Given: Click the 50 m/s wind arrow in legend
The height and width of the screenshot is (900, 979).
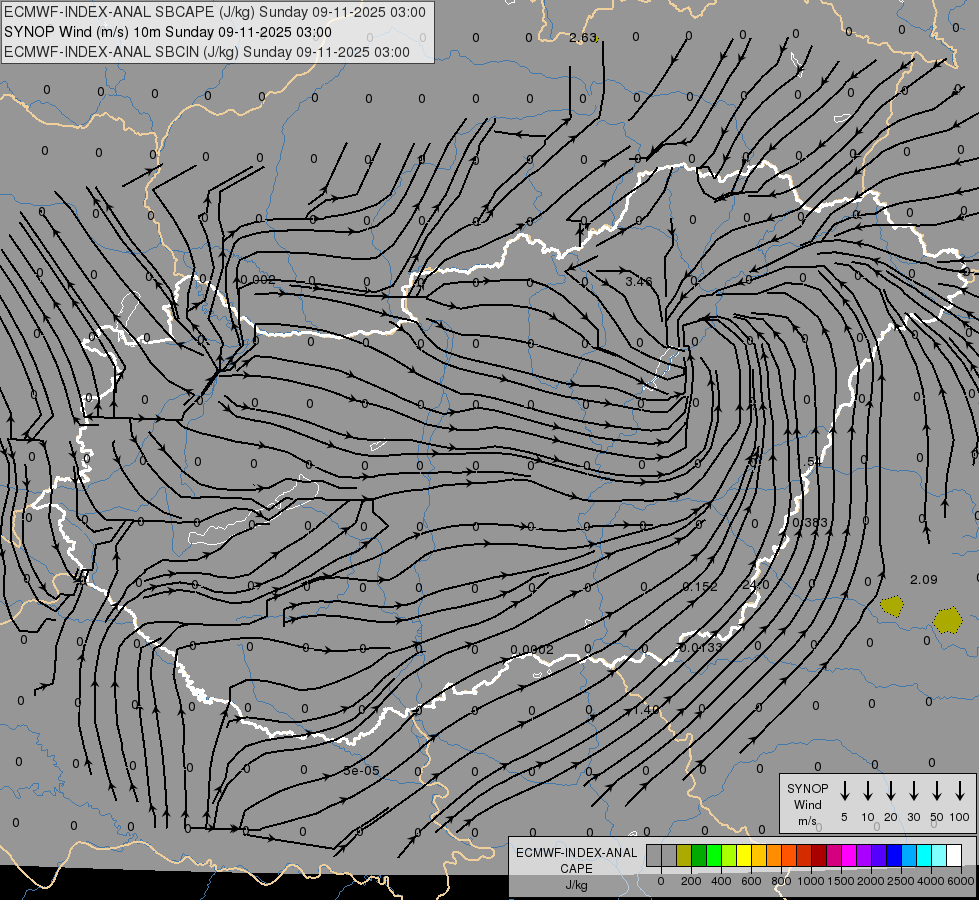Looking at the screenshot, I should [937, 791].
